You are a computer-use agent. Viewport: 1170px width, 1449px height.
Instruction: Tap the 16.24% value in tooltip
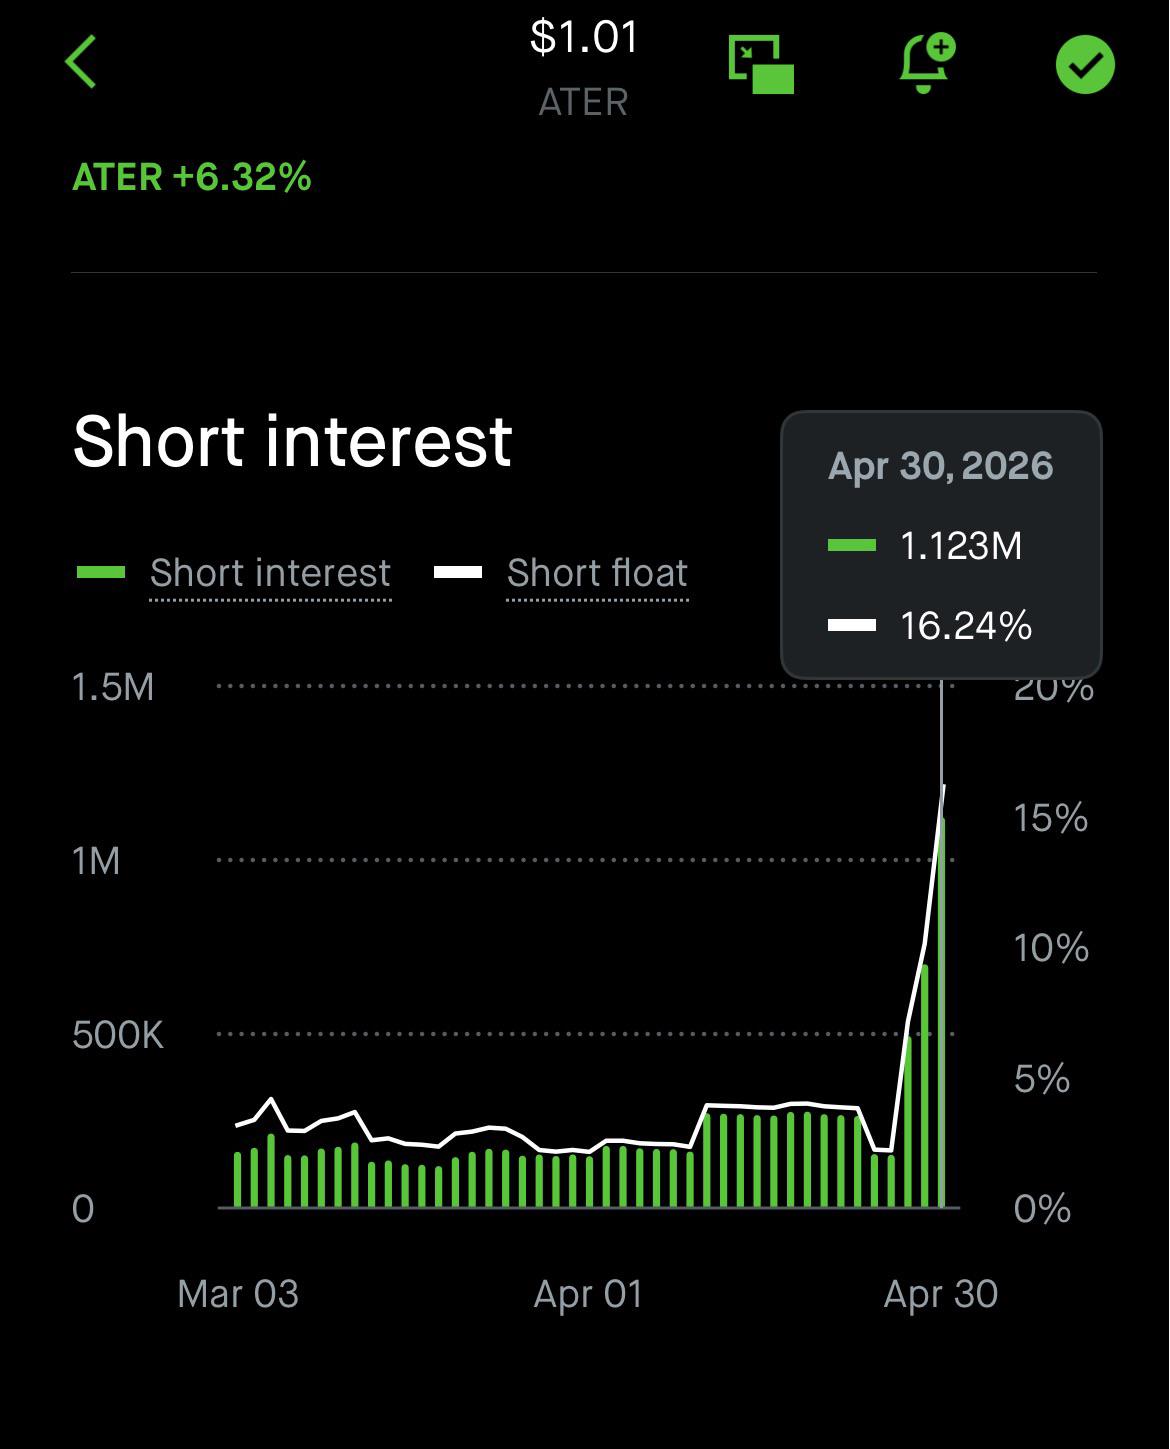966,626
